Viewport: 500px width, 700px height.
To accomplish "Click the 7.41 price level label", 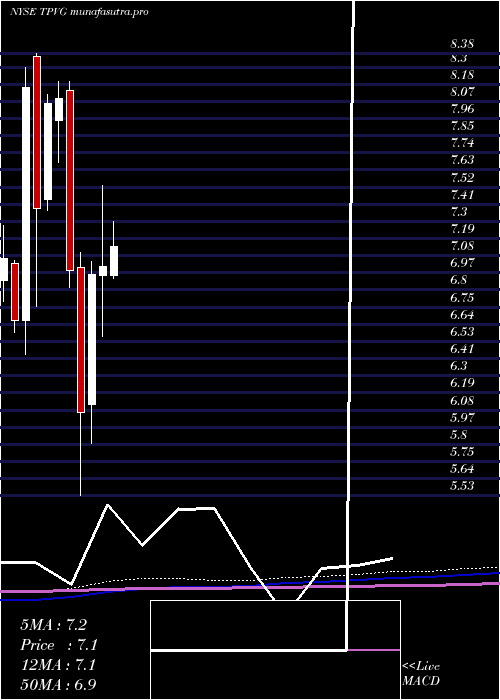I will click(x=462, y=195).
